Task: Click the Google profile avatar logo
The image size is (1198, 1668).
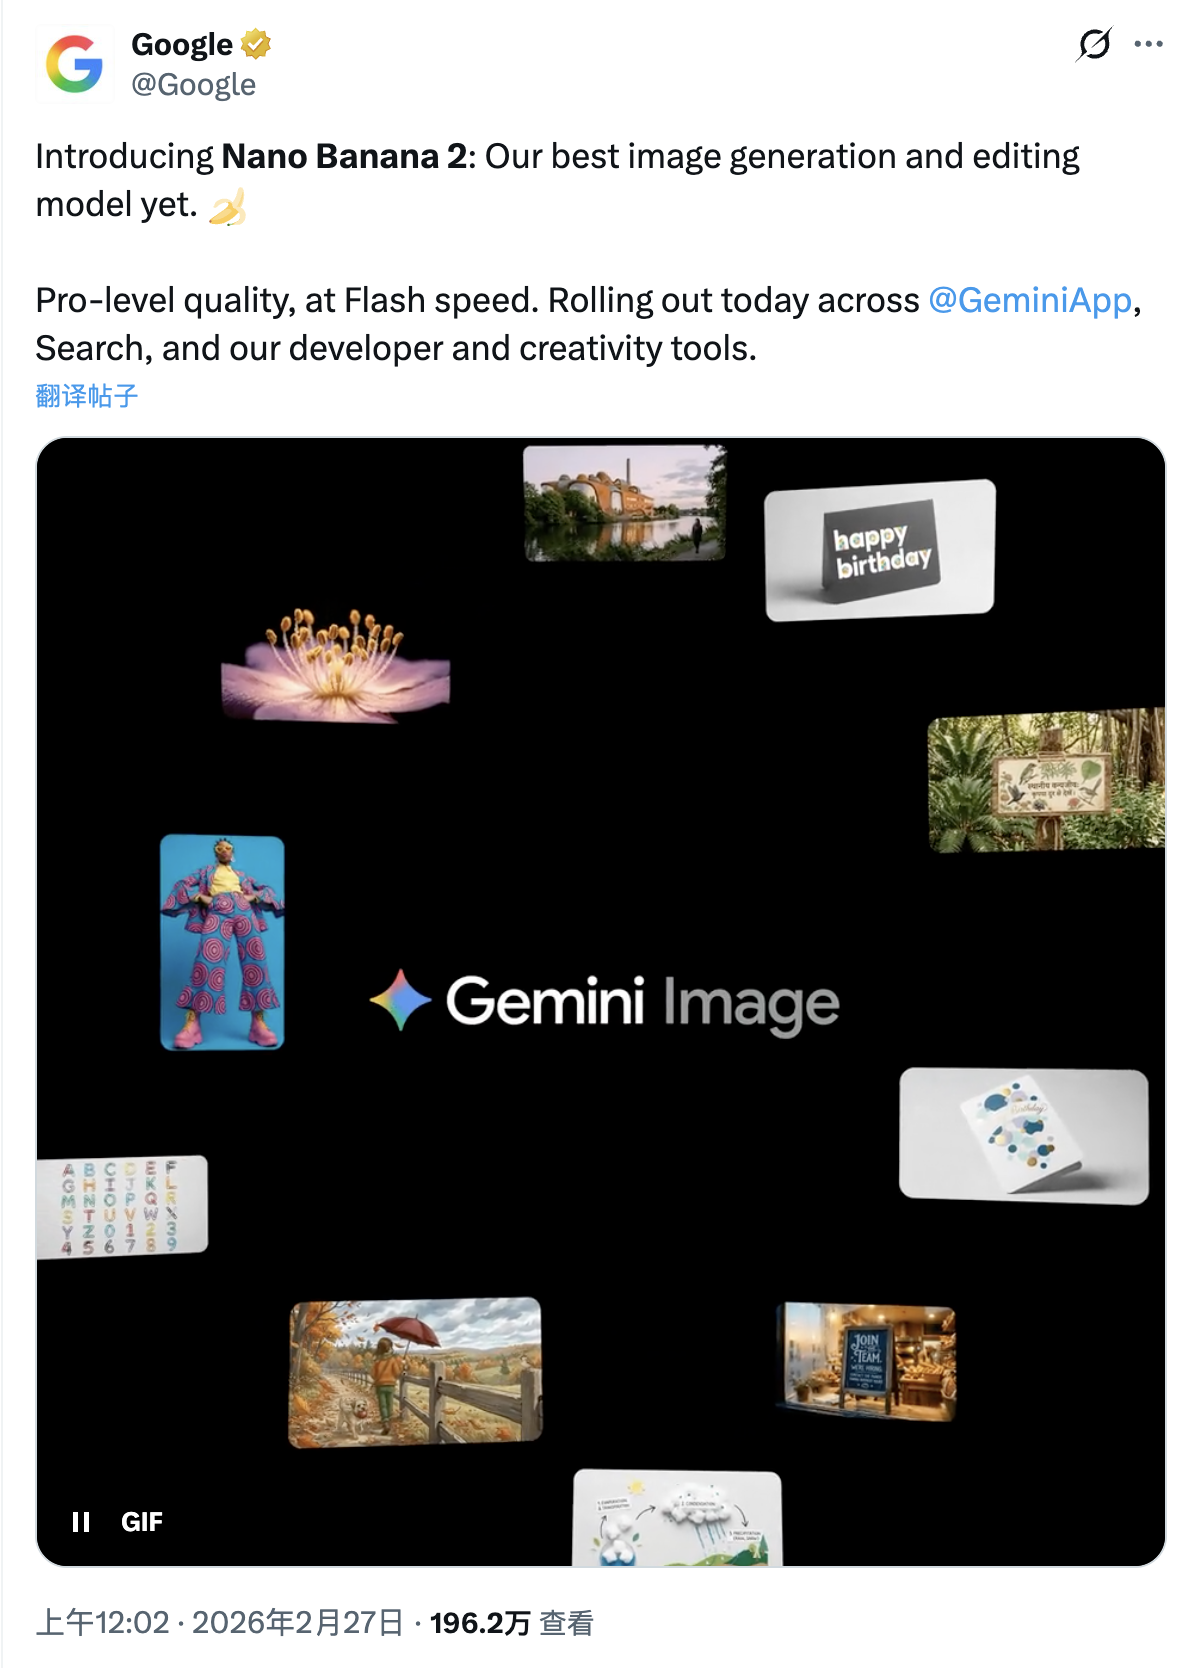Action: 74,64
